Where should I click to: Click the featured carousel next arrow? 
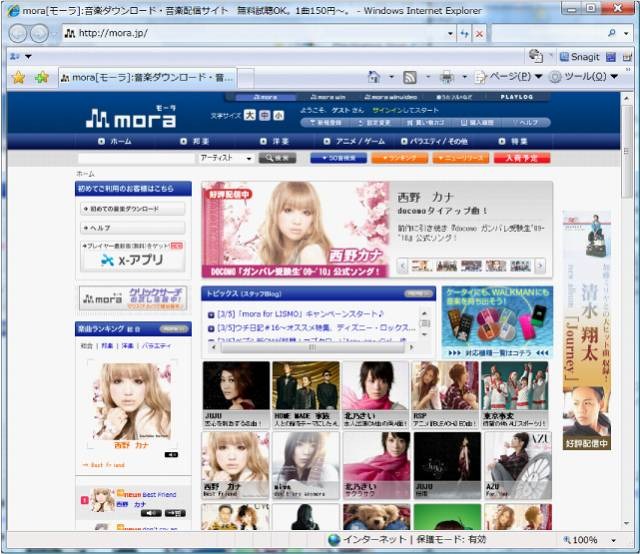pos(540,266)
